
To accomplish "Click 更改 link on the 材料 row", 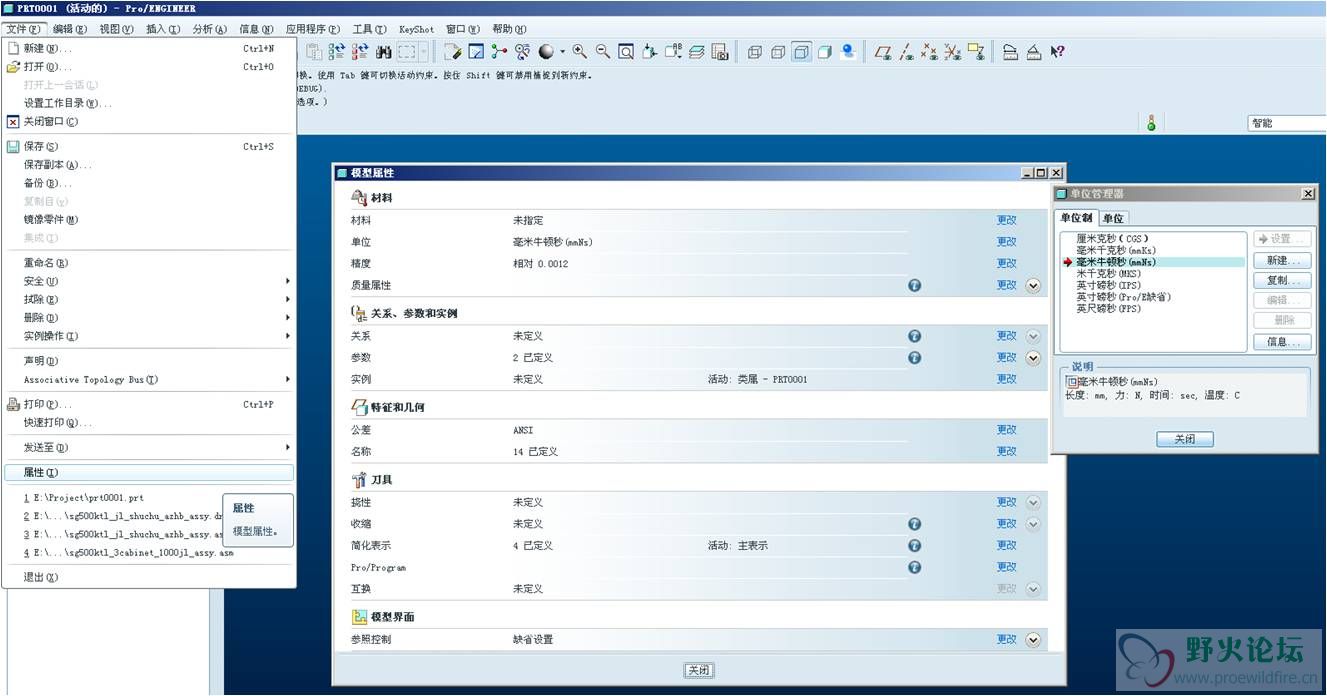I will pos(1006,220).
